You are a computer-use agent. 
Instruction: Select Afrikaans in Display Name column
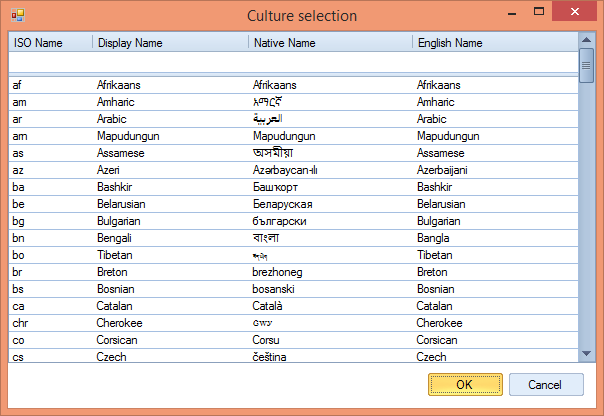pos(119,85)
